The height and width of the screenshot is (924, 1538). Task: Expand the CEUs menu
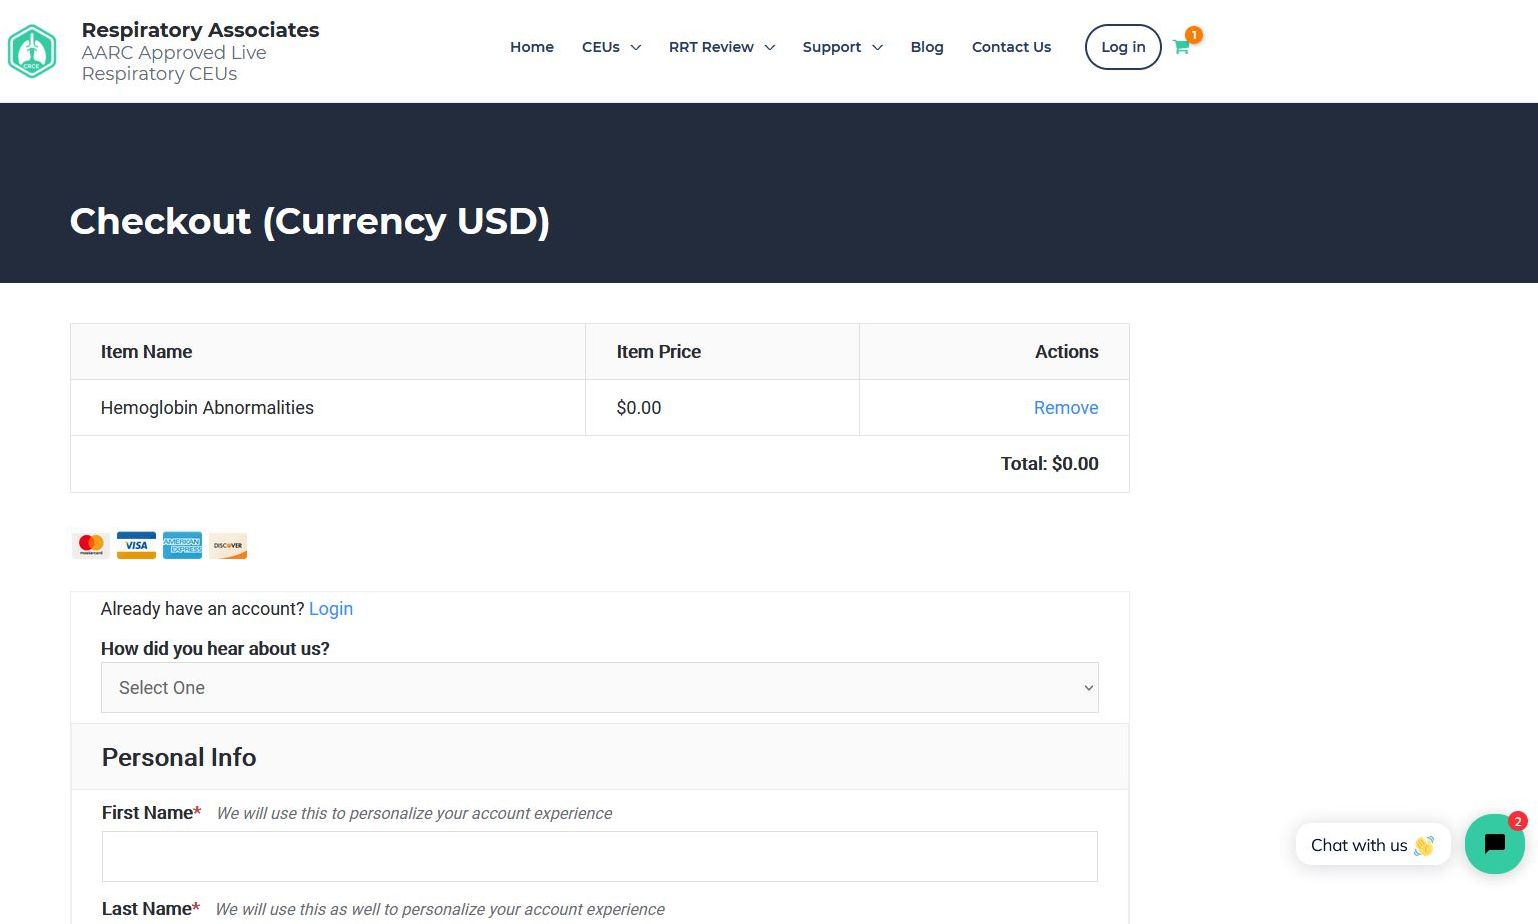click(x=611, y=47)
